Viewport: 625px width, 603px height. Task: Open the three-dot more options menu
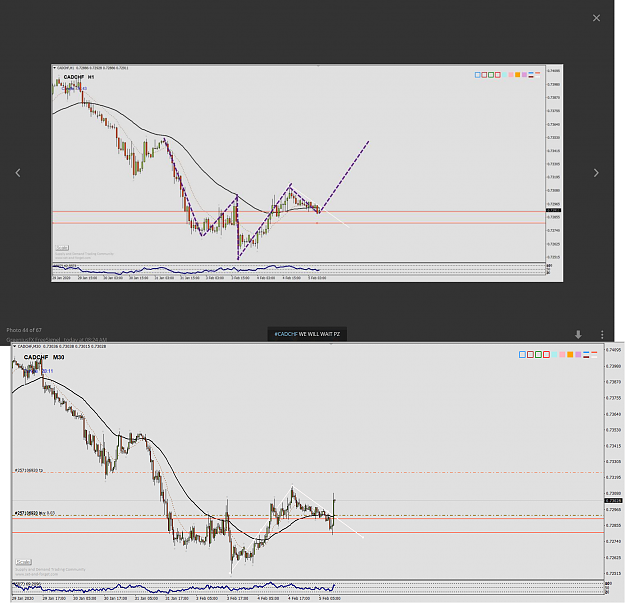point(602,334)
